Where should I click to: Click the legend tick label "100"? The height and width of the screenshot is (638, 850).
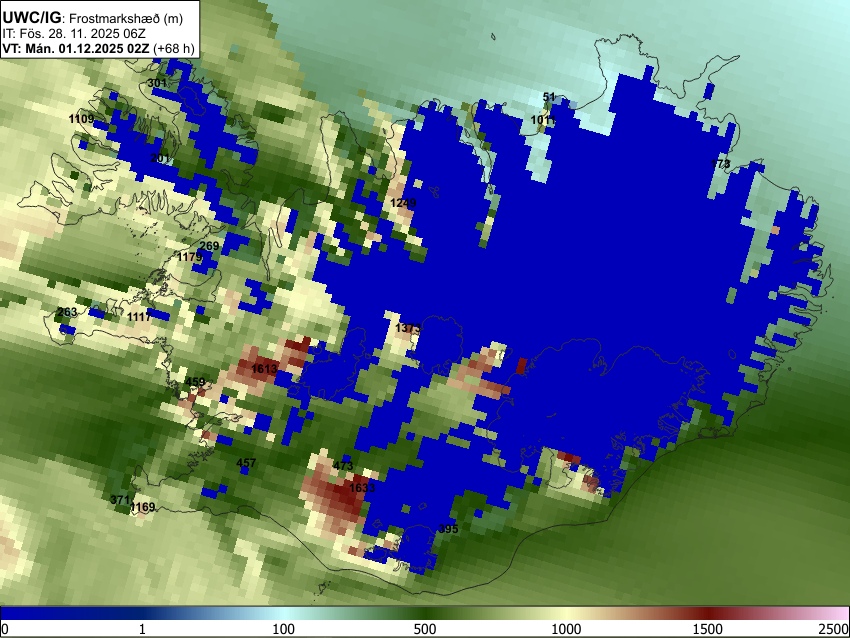(284, 629)
